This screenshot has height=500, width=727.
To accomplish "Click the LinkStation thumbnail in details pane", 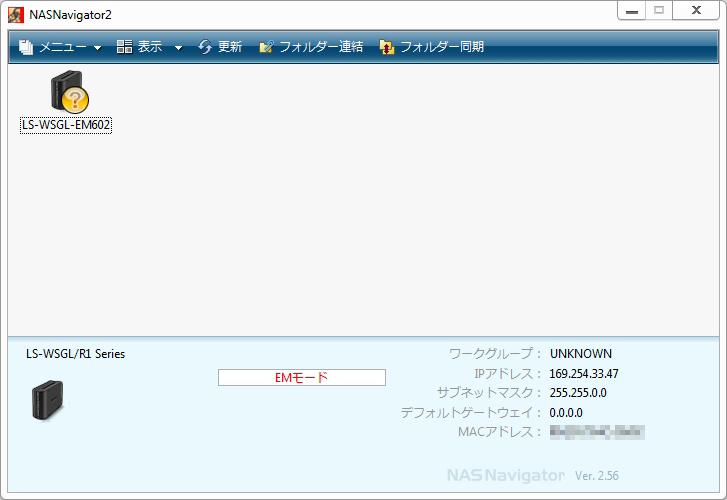I will pos(48,401).
